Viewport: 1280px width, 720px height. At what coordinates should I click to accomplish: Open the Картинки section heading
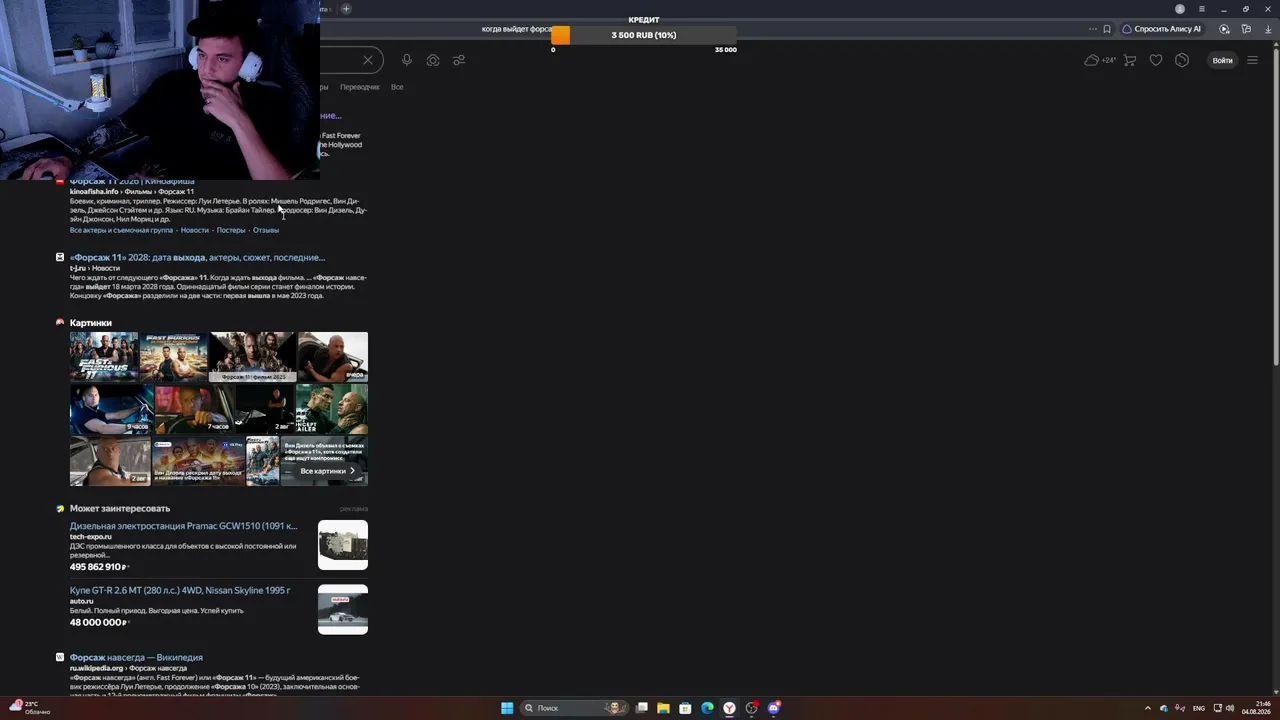[x=91, y=323]
